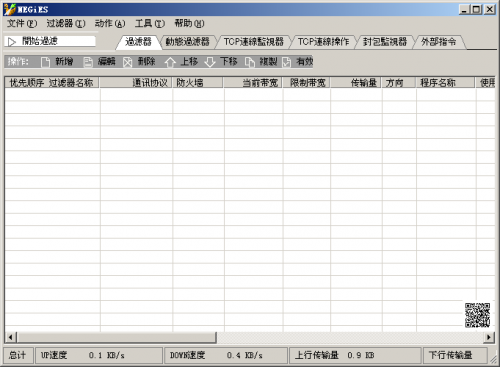Click the 開始過濾 start filtering button
Viewport: 500px width, 367px height.
50,41
